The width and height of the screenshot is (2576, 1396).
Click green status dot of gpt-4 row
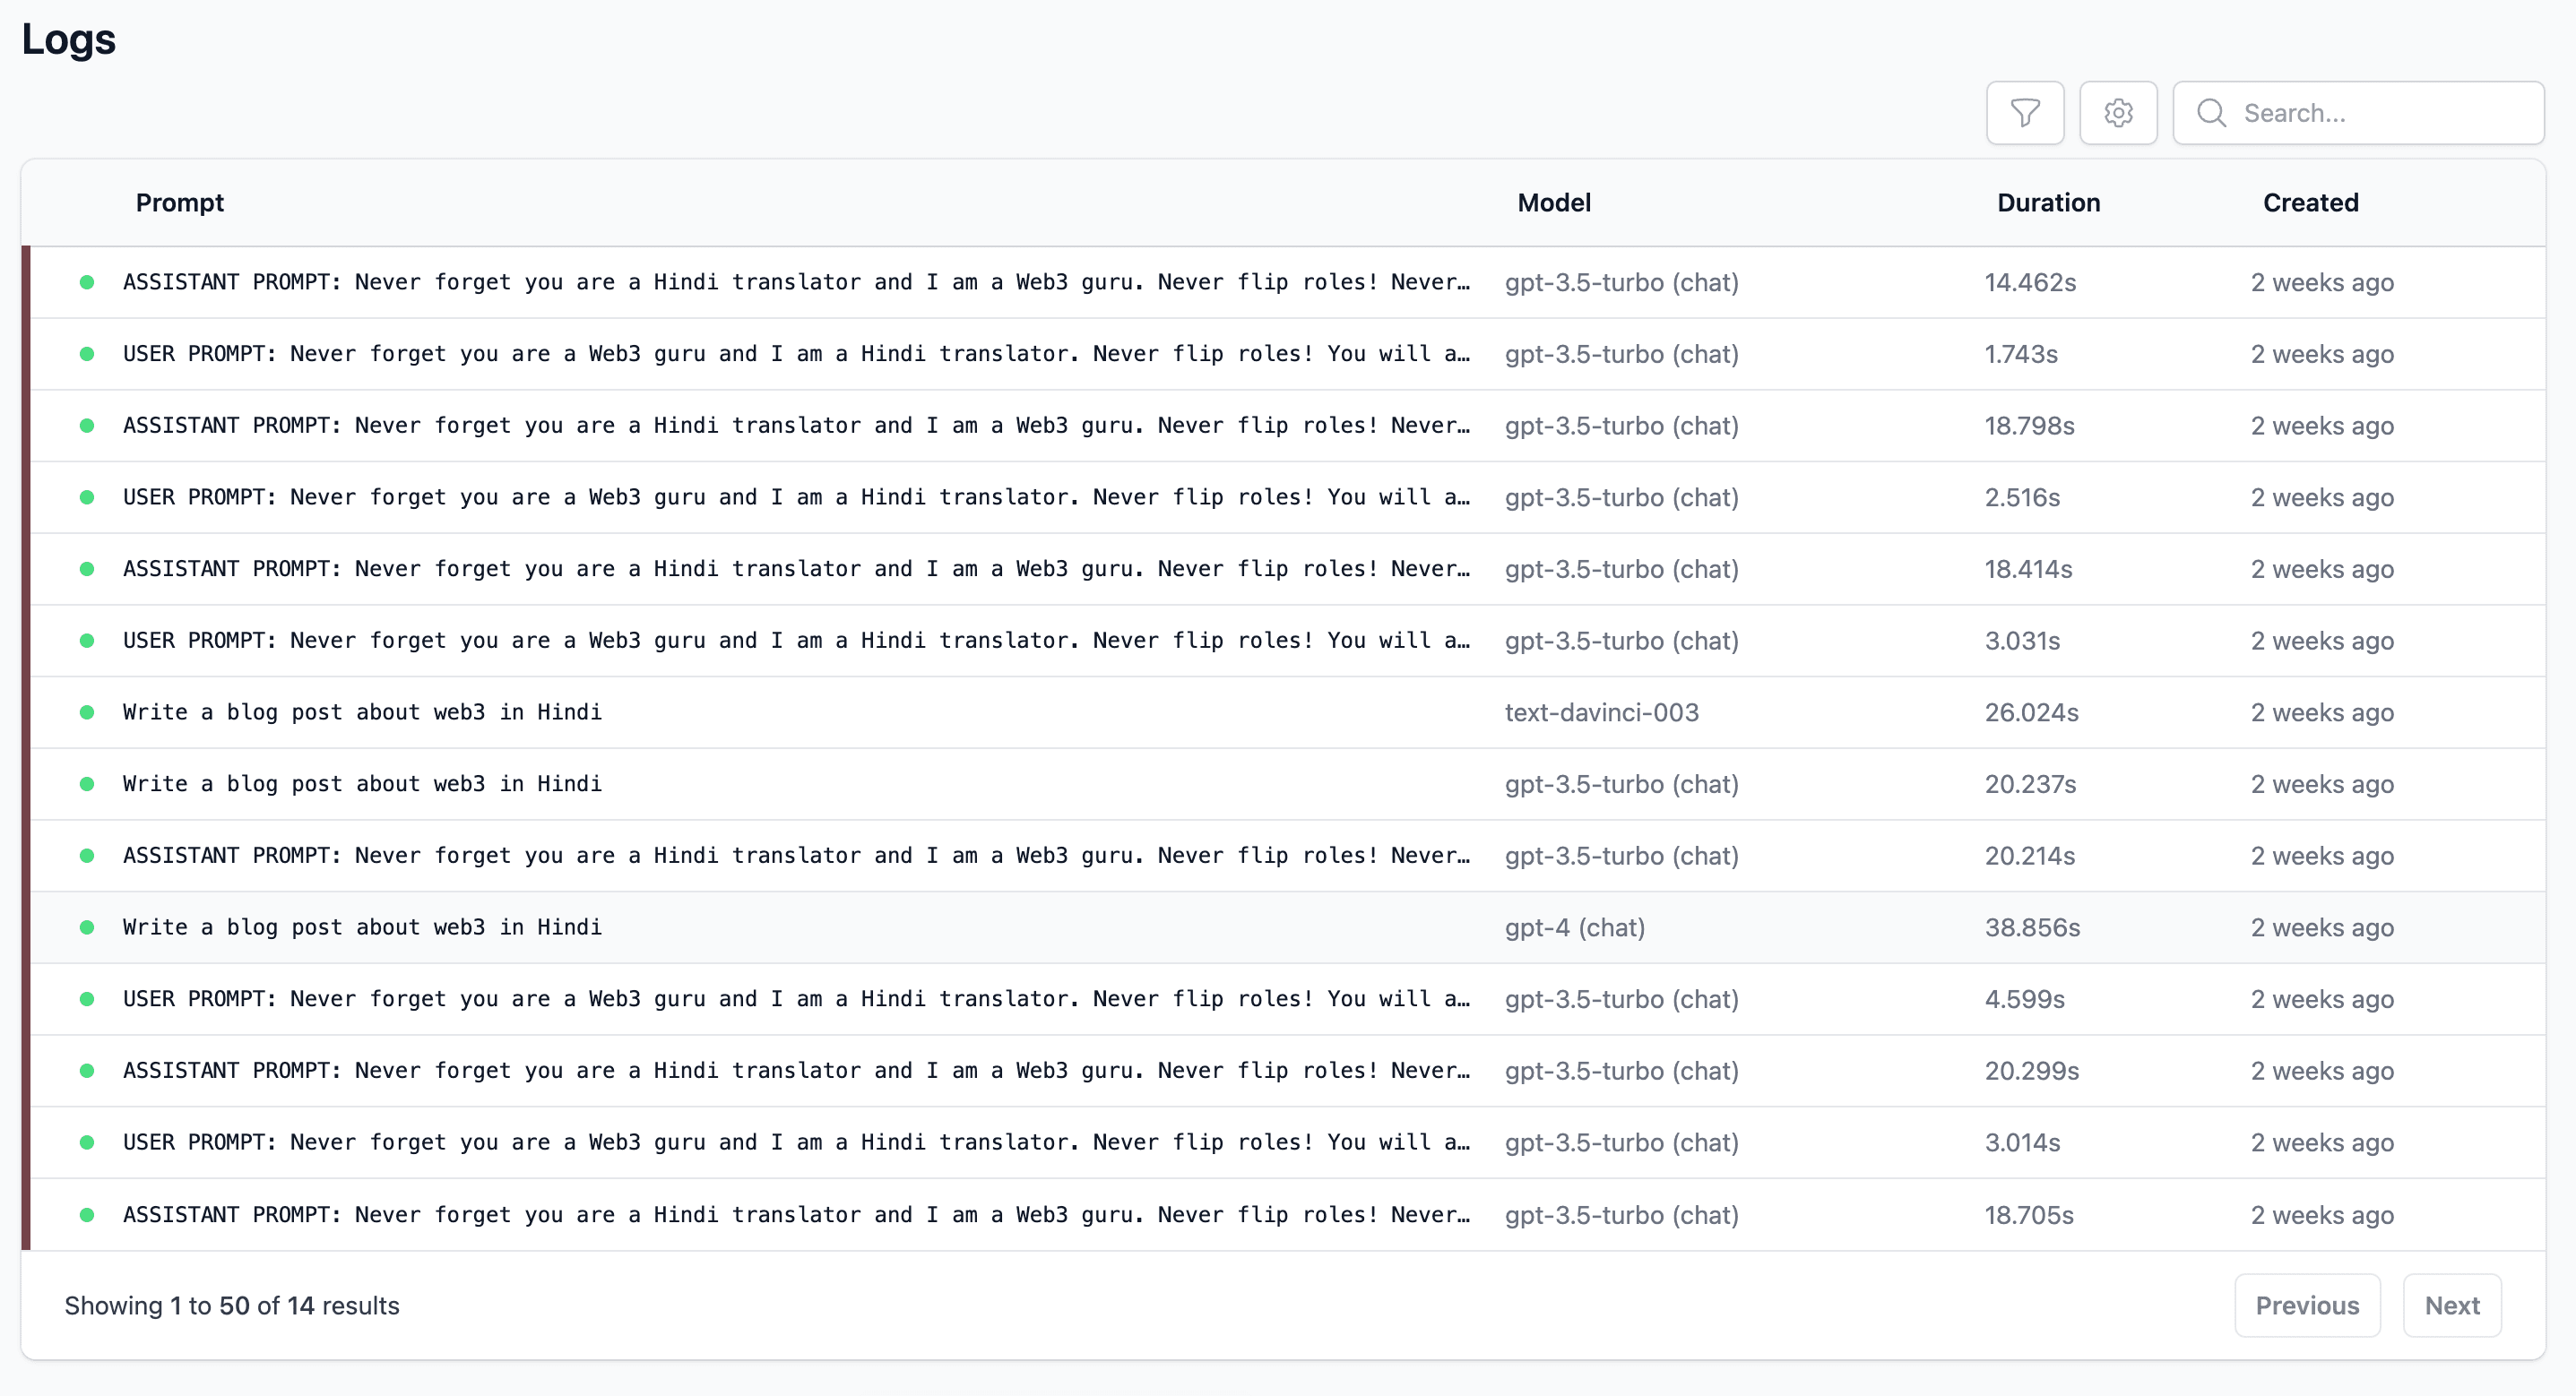point(87,927)
